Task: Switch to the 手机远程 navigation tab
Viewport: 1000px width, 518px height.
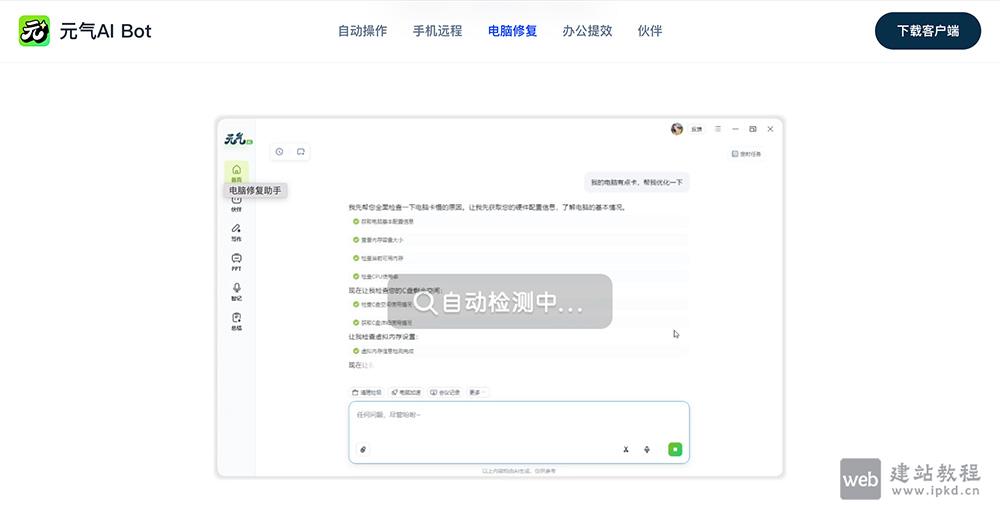Action: tap(438, 31)
